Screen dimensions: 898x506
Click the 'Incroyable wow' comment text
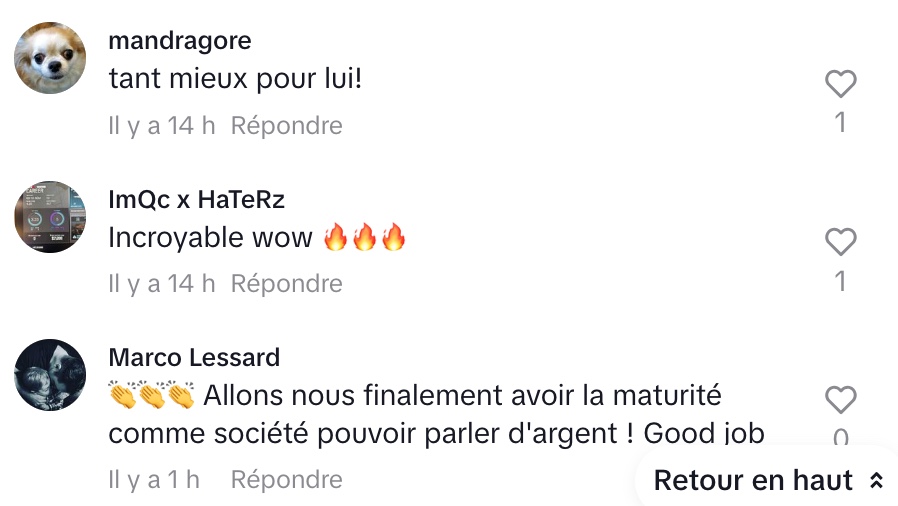click(x=210, y=237)
